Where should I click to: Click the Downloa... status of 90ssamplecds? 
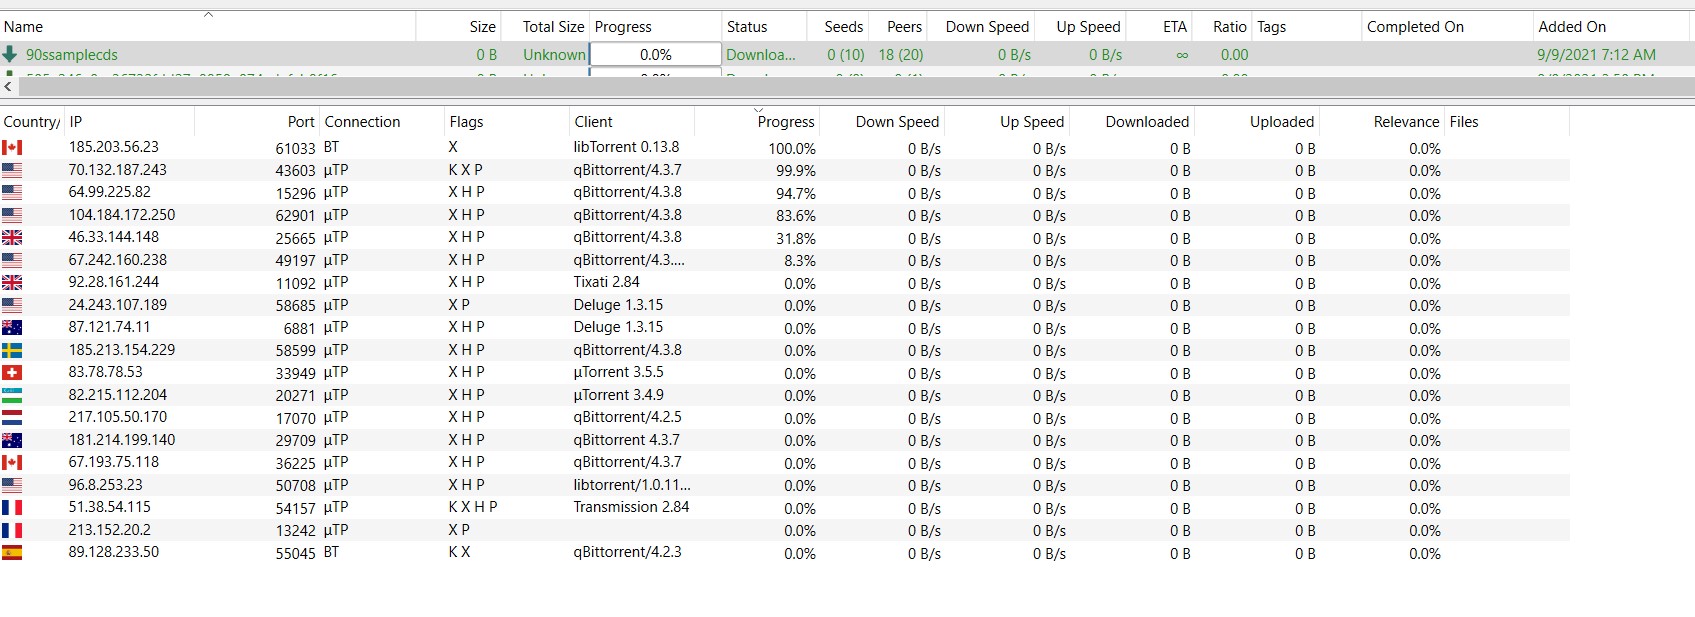tap(760, 55)
